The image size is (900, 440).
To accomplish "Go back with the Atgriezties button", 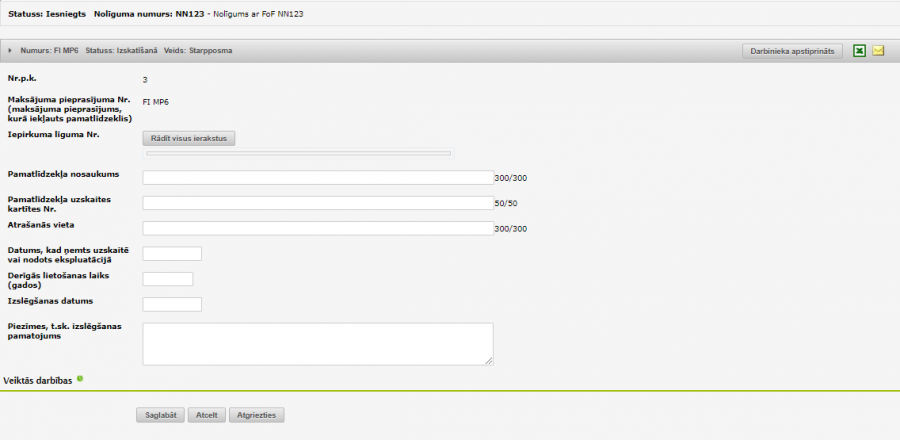I will click(258, 415).
